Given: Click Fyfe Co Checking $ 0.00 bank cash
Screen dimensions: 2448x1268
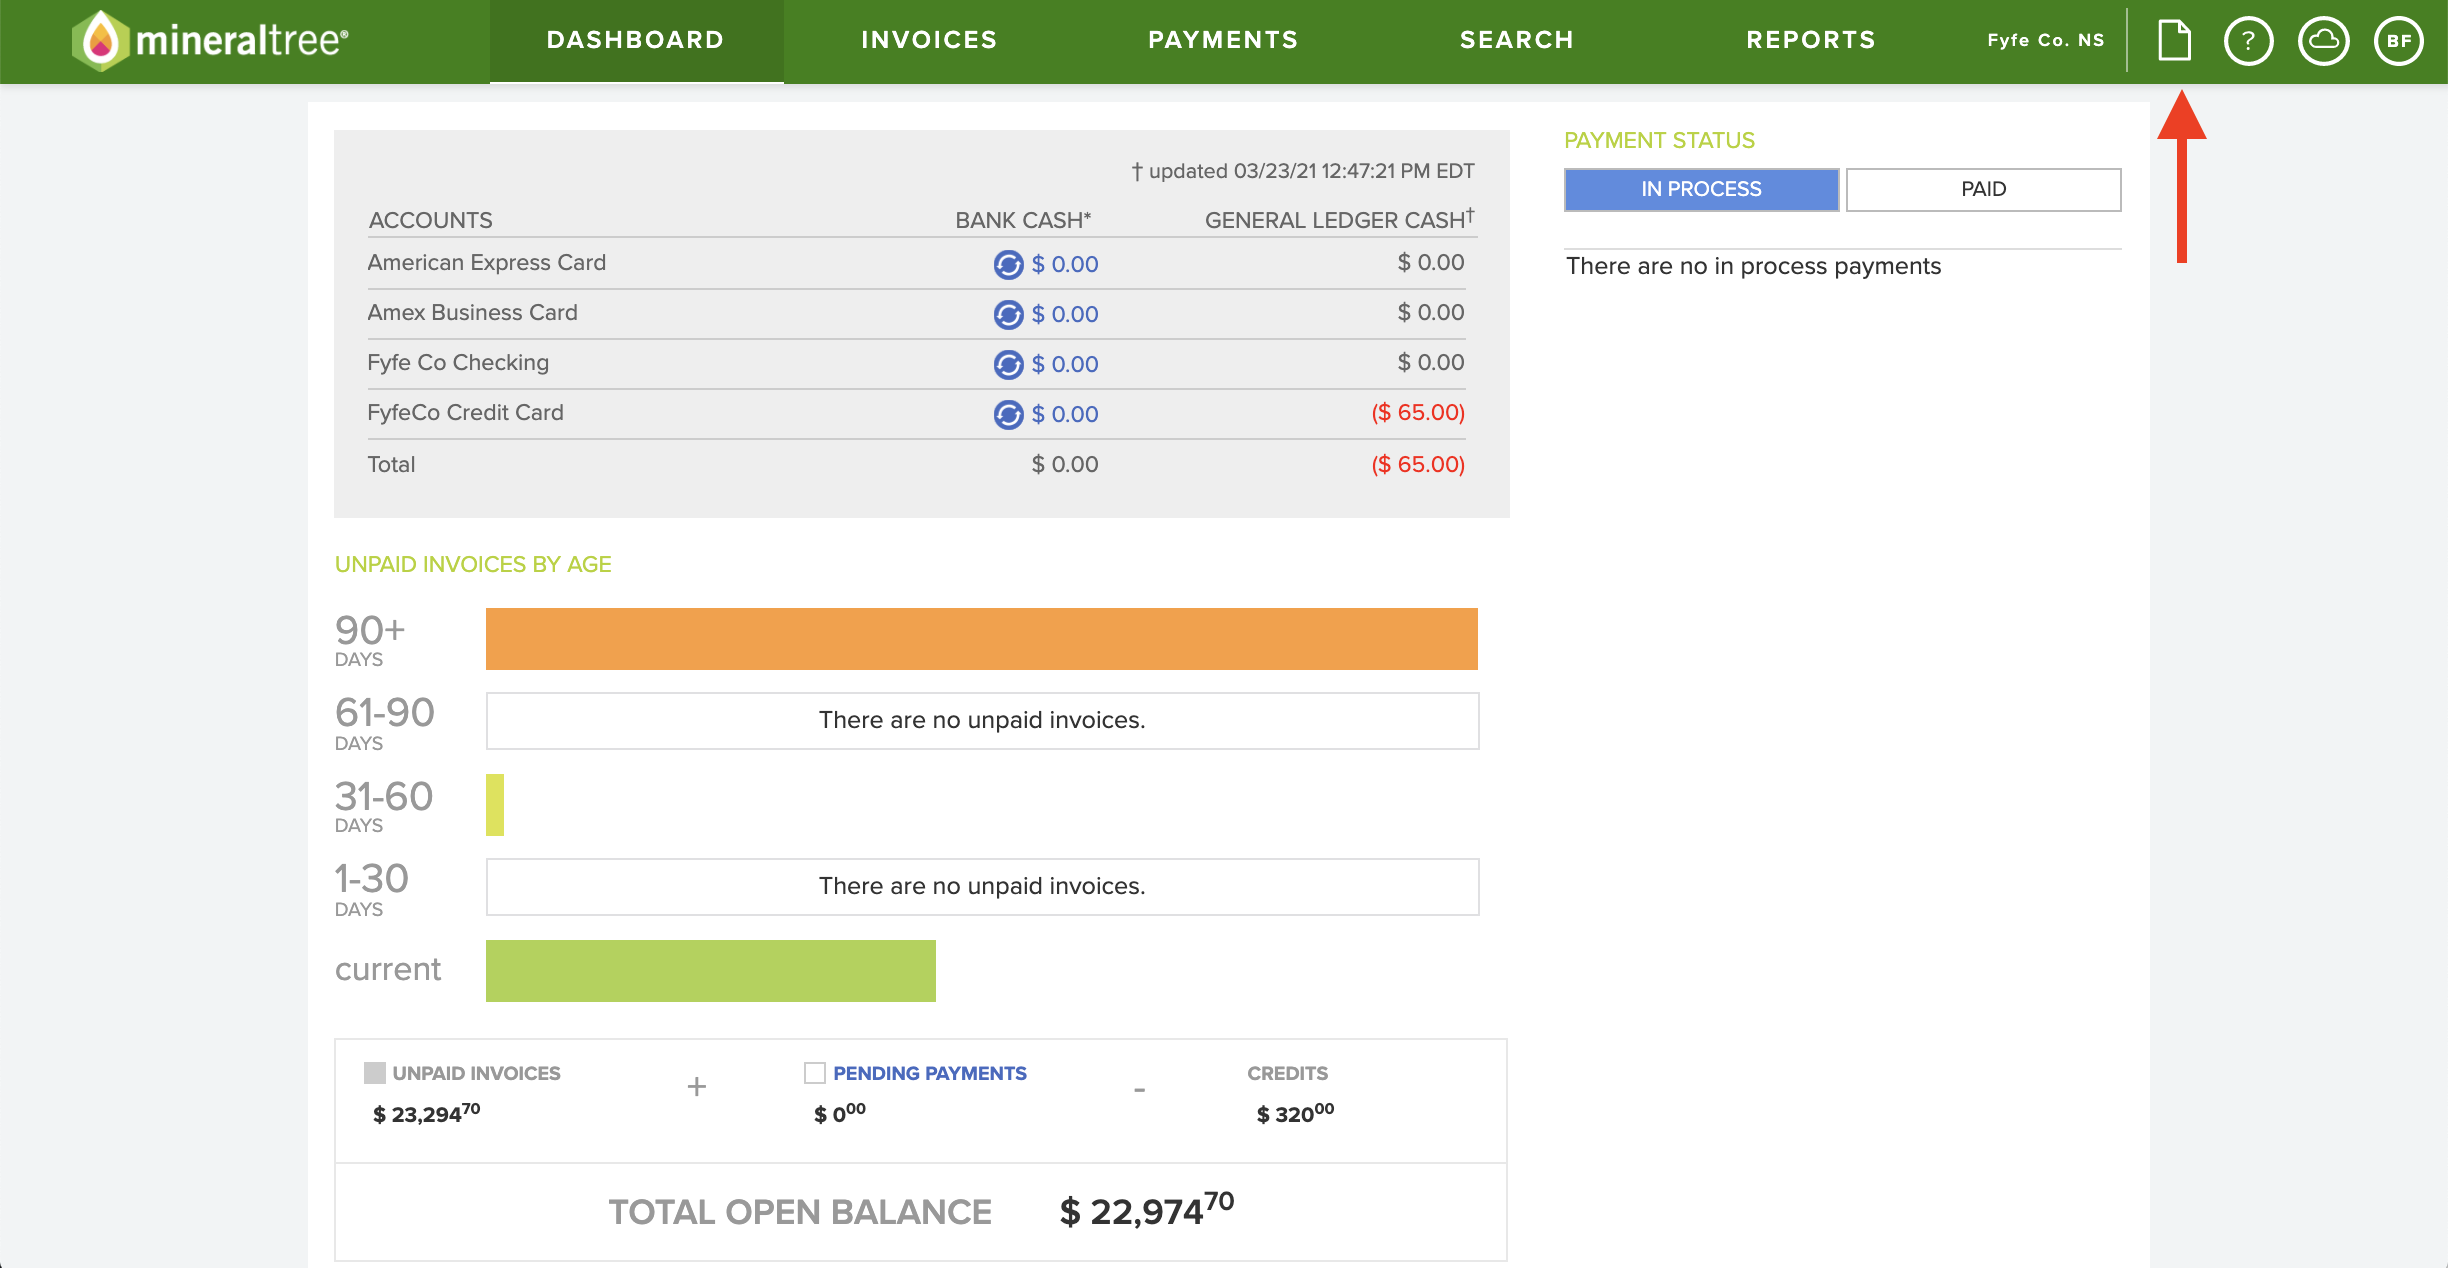Looking at the screenshot, I should (x=1065, y=364).
